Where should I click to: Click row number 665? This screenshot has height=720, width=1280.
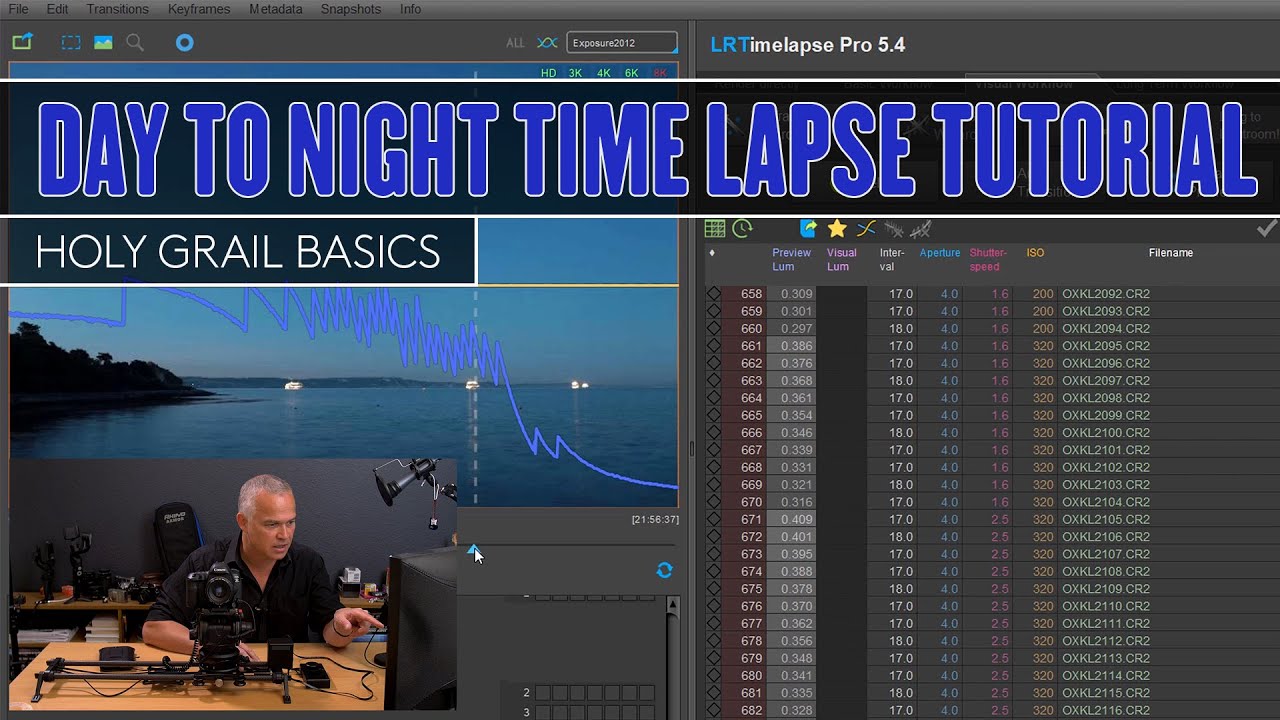point(751,415)
